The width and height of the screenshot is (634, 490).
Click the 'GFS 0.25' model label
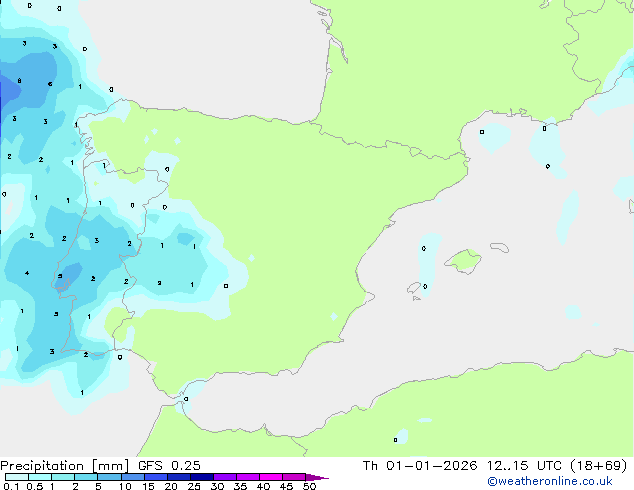point(169,466)
